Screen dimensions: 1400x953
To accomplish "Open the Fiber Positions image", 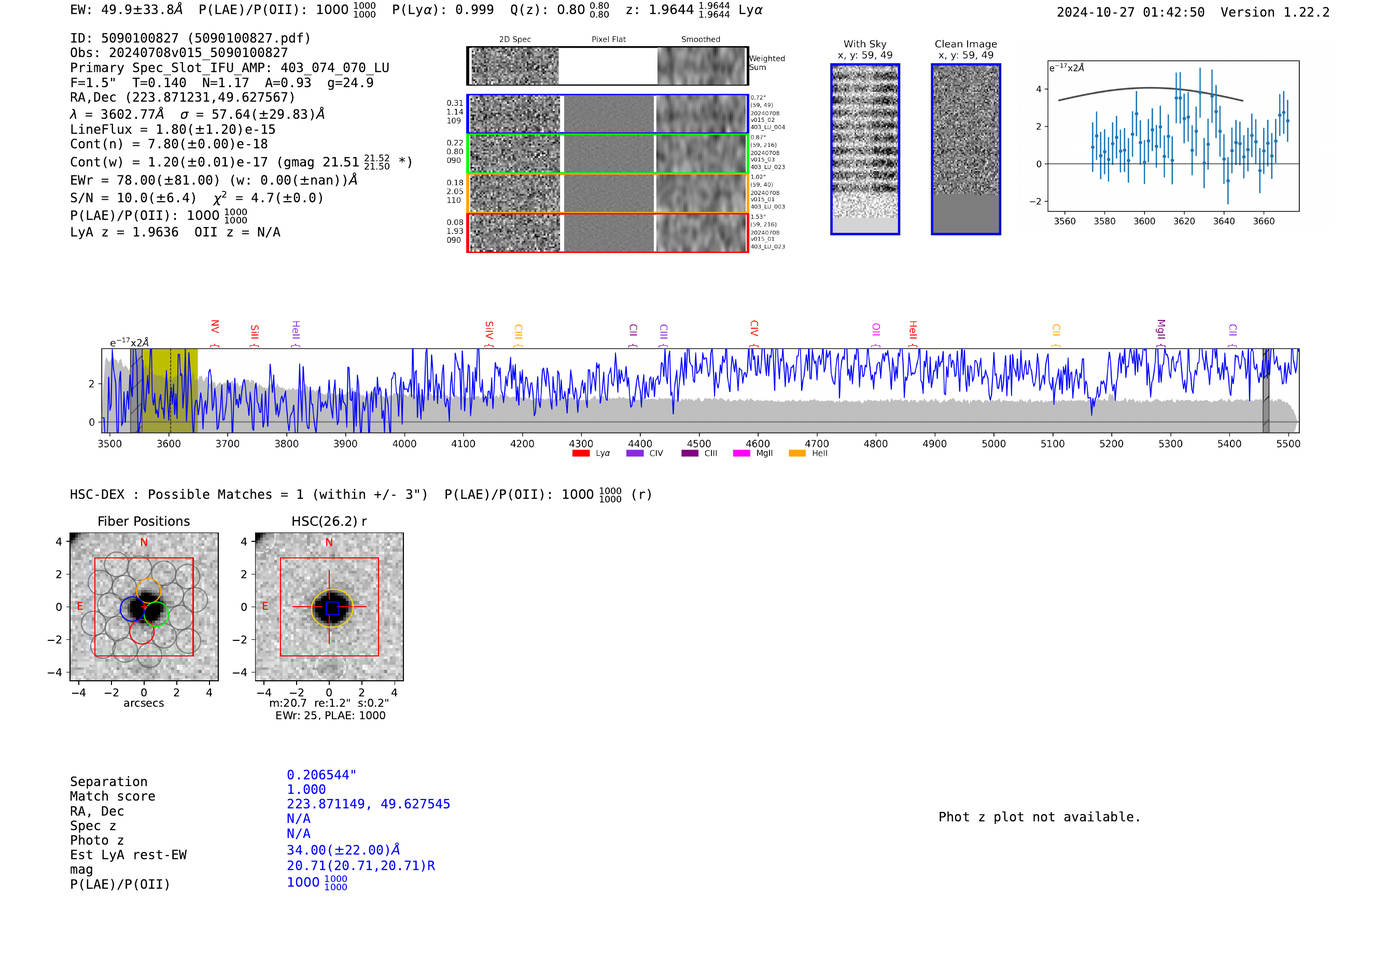I will point(144,607).
